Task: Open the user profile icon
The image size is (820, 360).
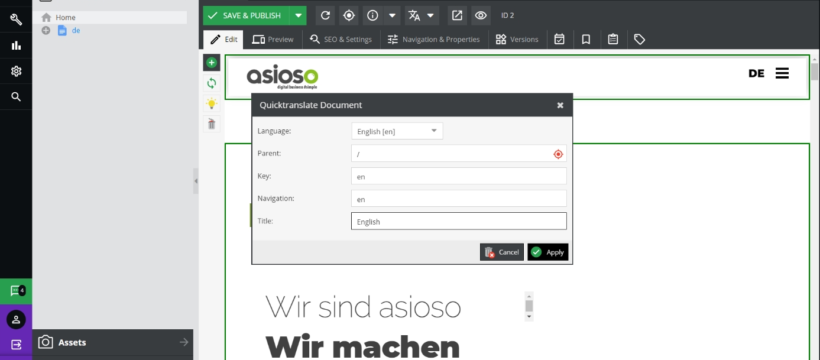Action: coord(16,319)
